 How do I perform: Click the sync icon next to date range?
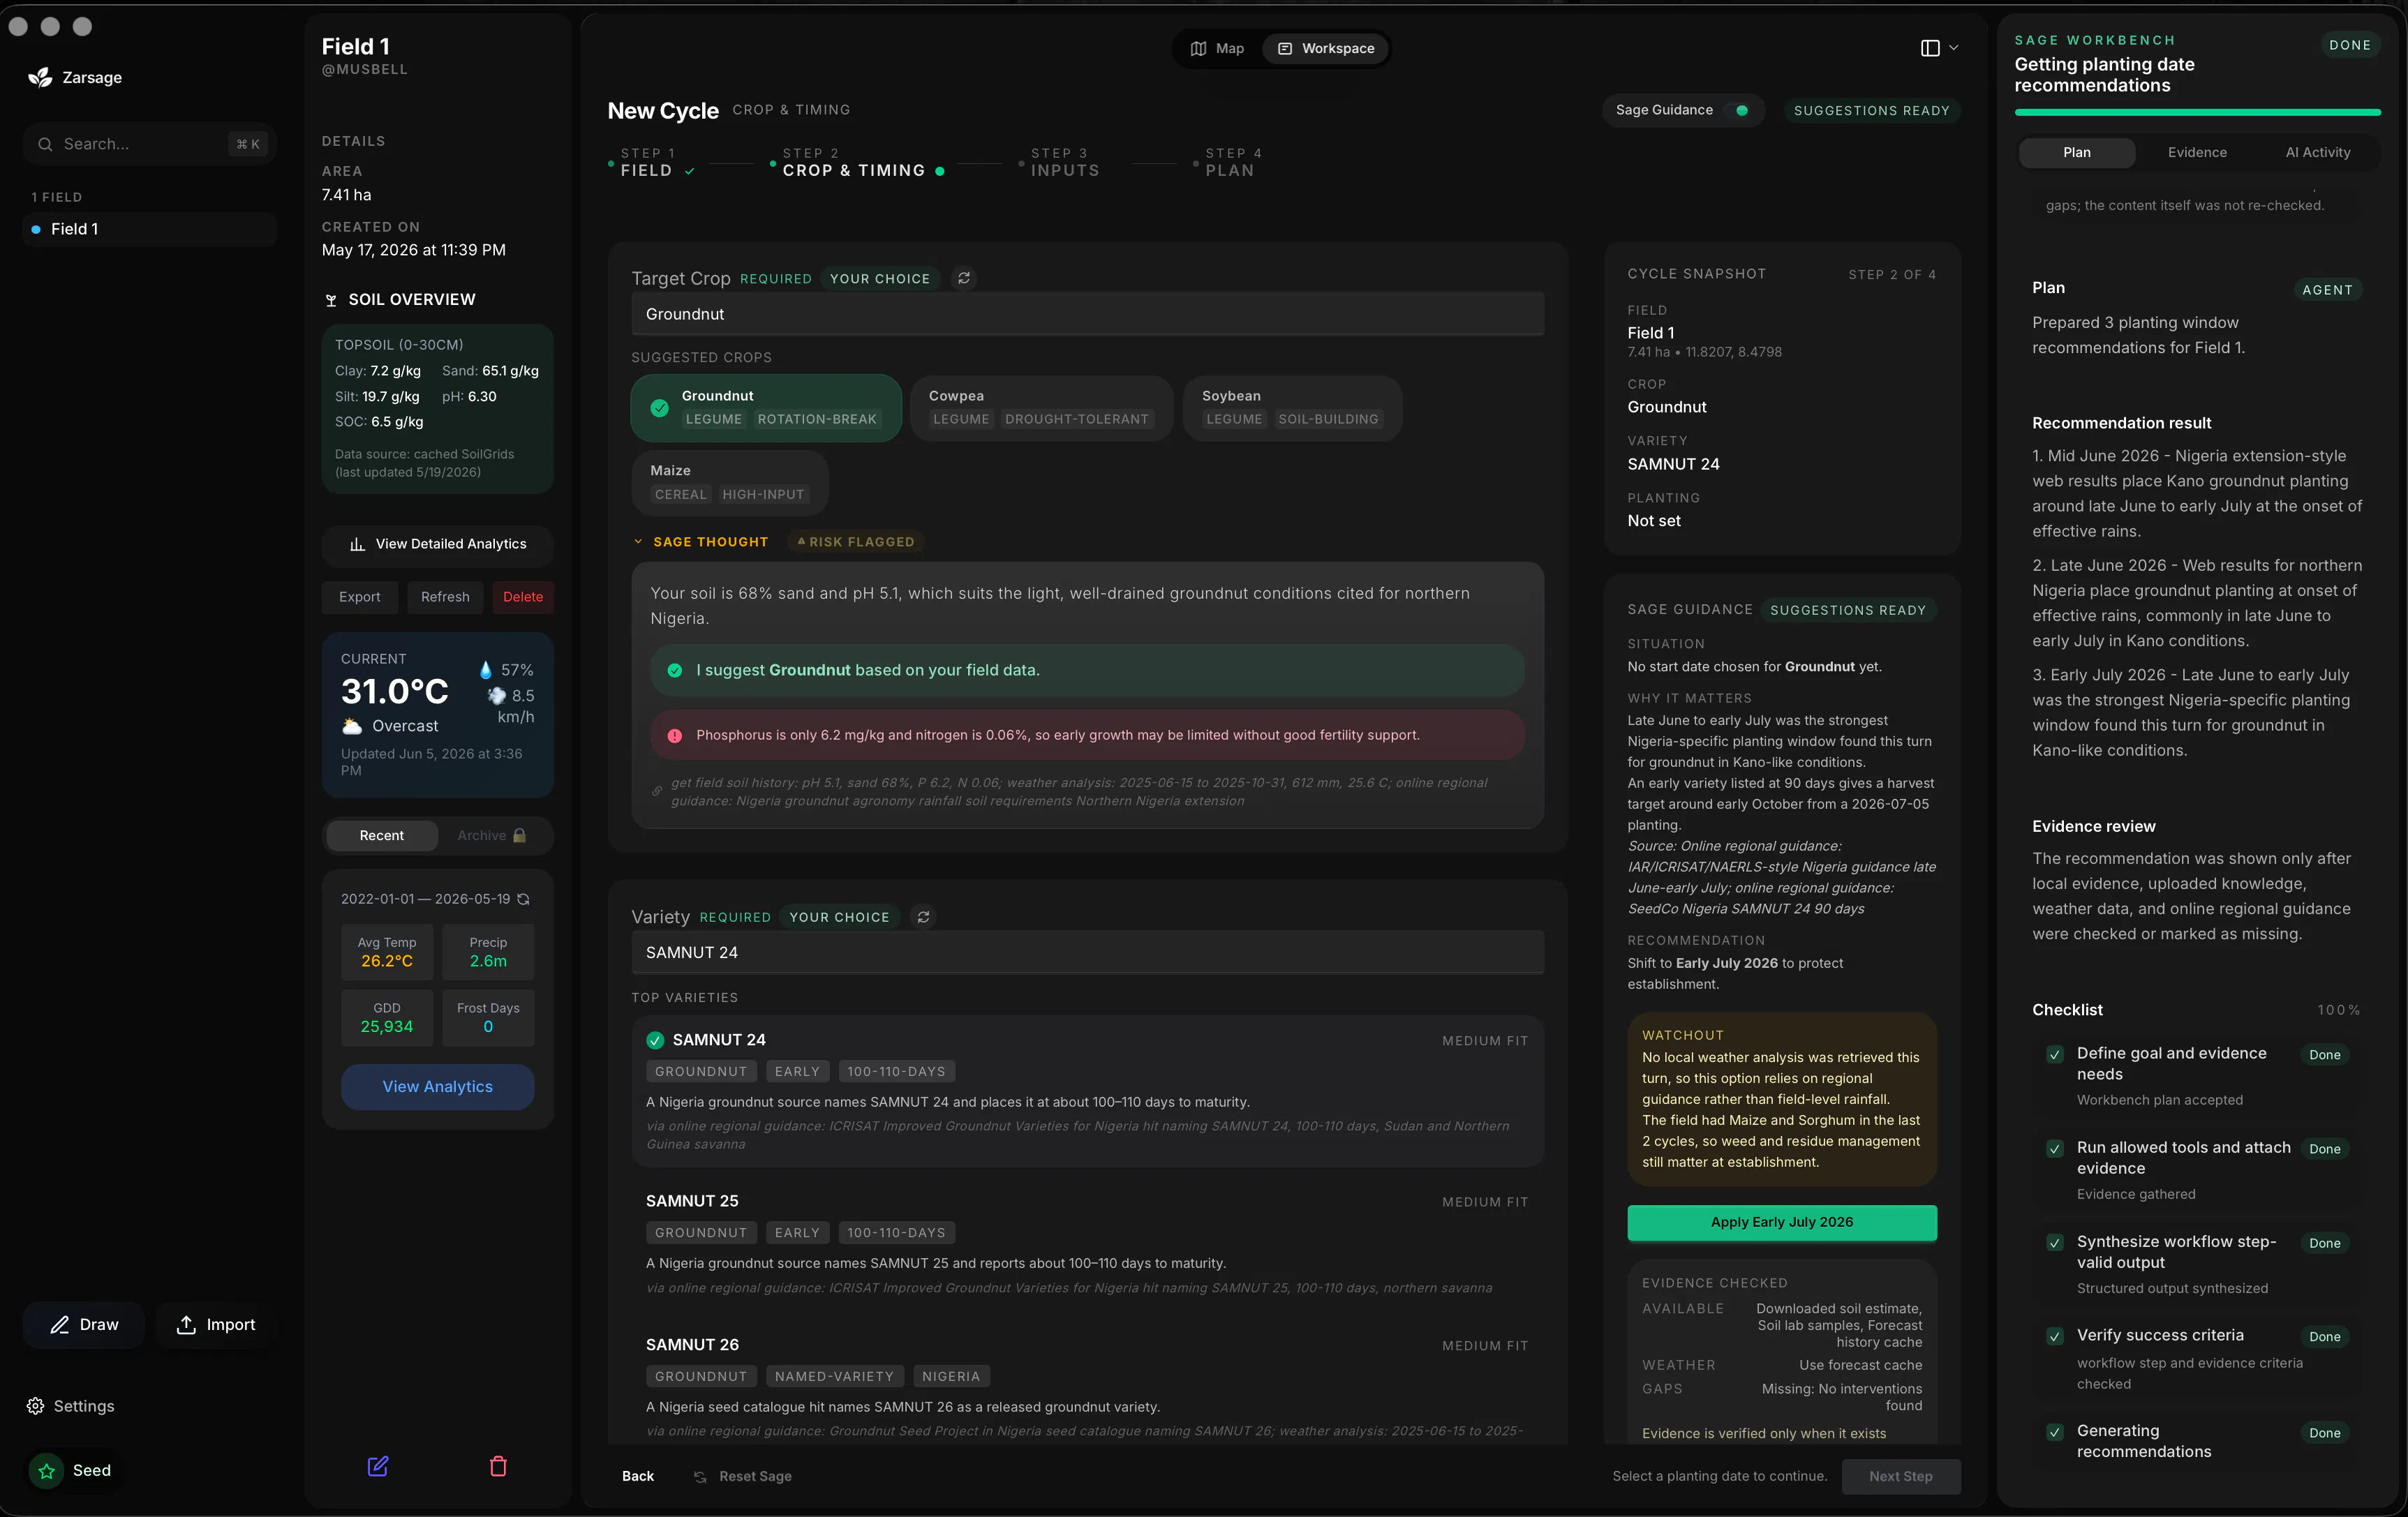pos(523,899)
